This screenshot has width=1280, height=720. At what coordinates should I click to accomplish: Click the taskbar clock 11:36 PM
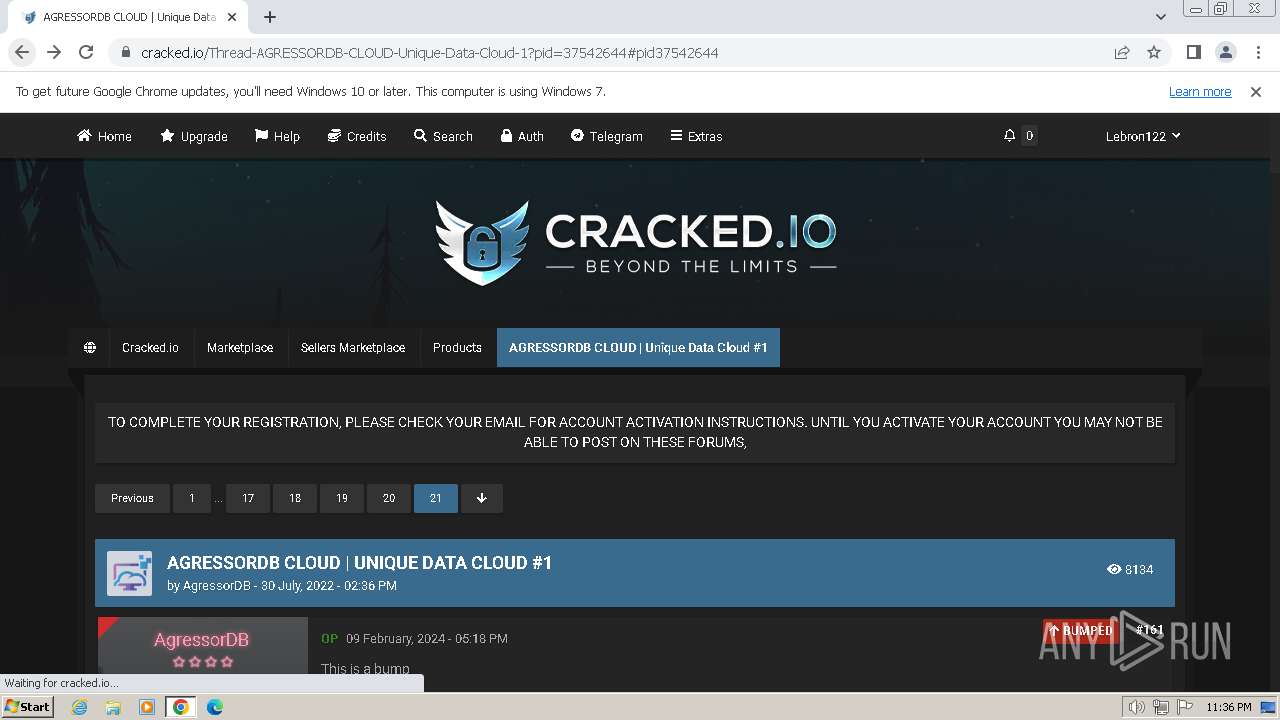coord(1229,707)
